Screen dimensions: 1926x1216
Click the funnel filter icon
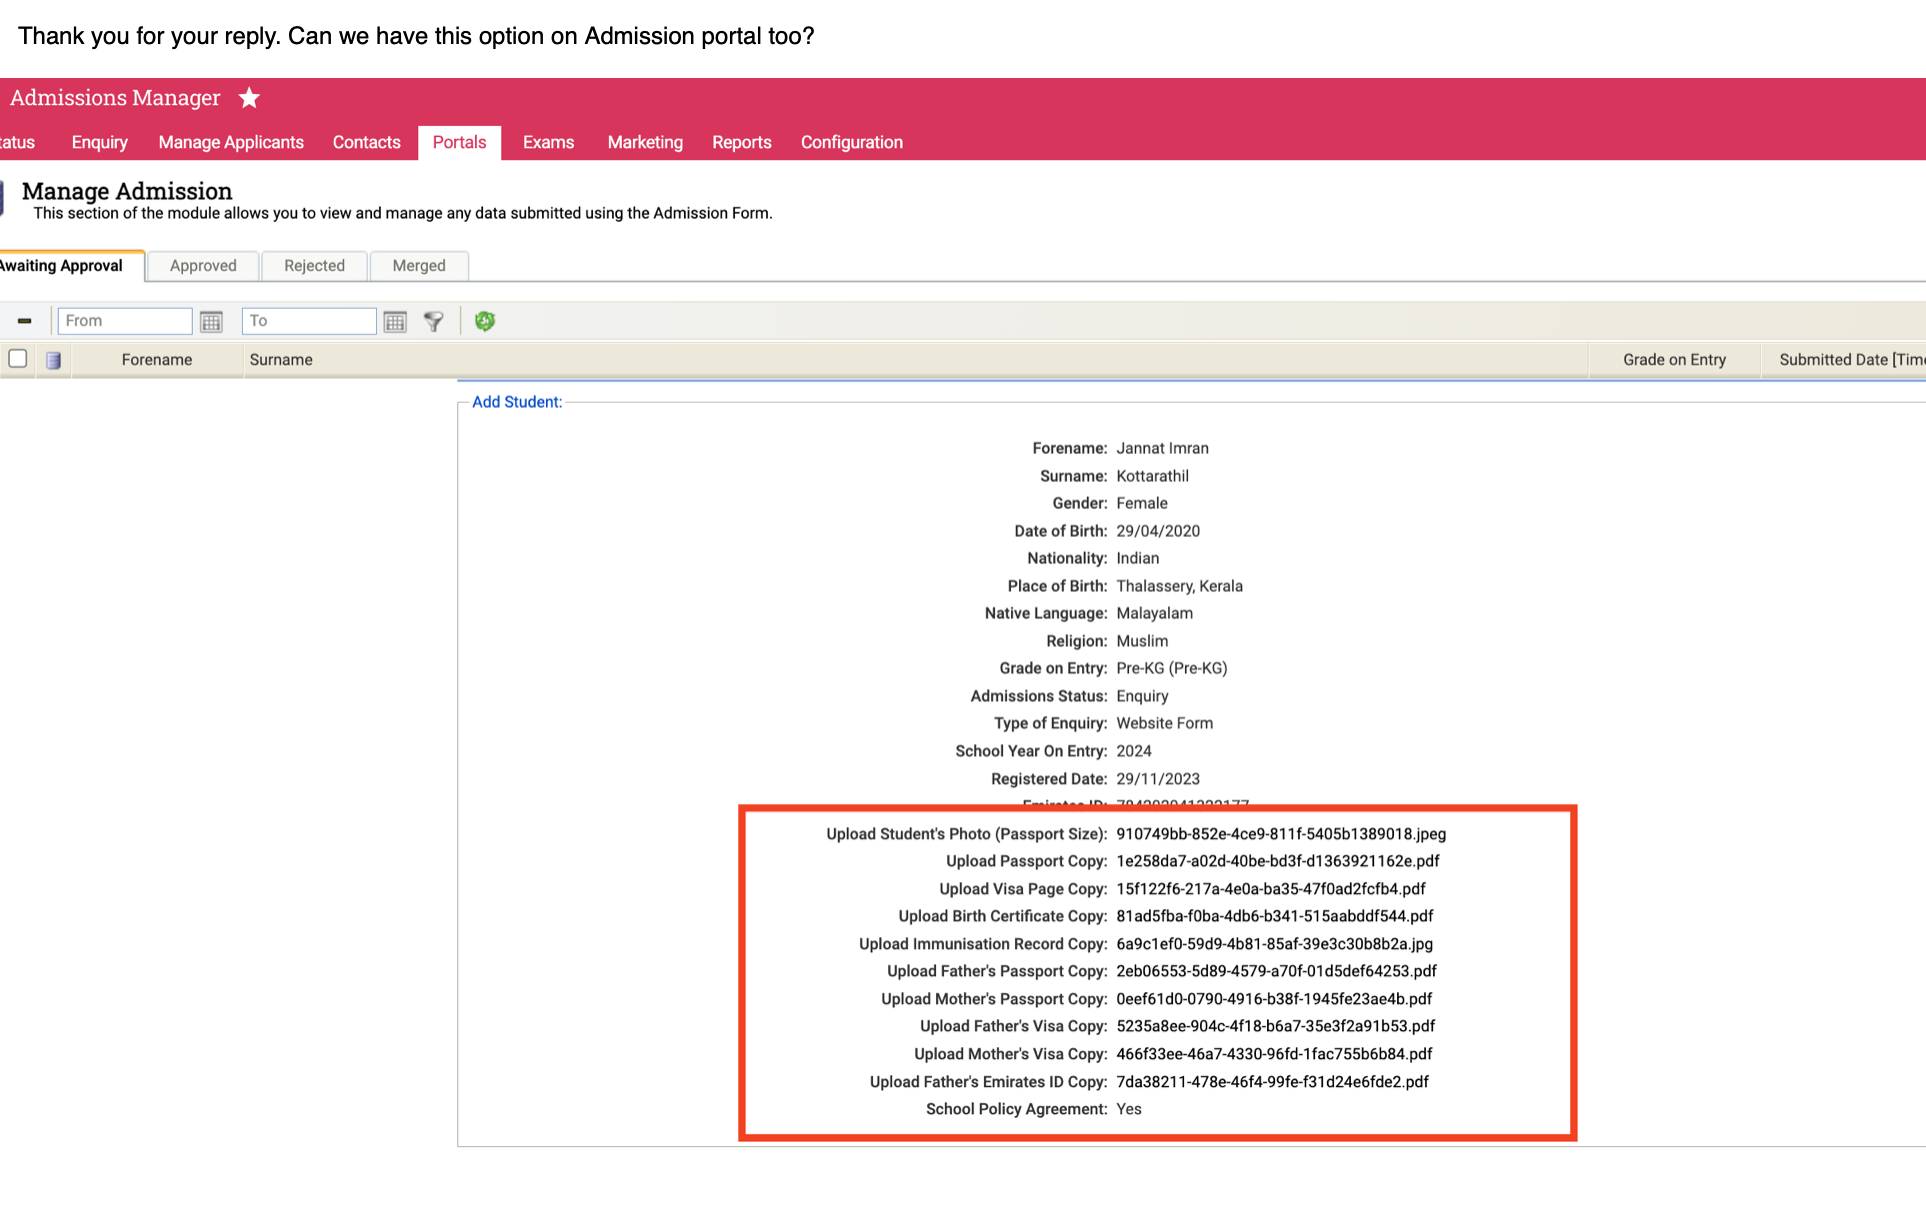click(x=433, y=321)
